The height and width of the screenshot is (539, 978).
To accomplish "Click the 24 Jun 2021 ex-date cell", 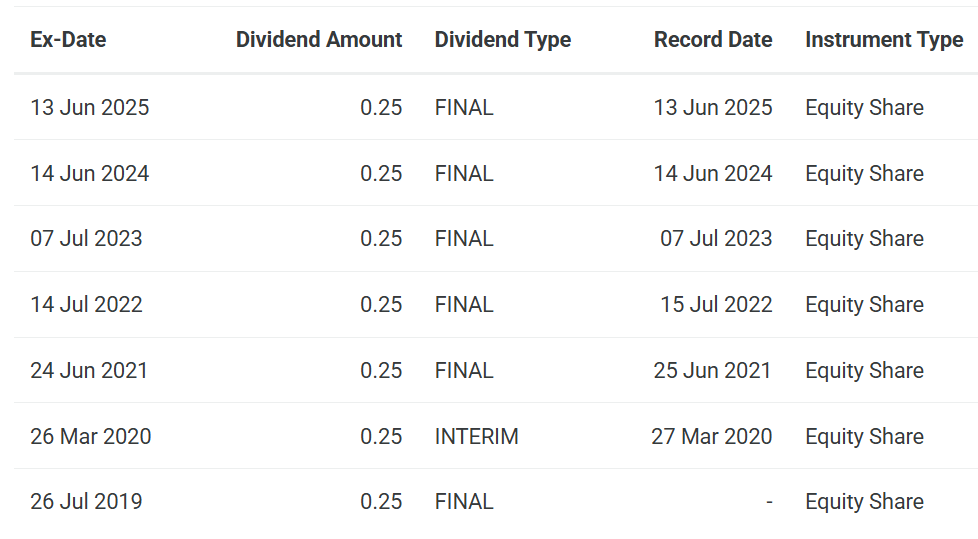I will pyautogui.click(x=89, y=371).
